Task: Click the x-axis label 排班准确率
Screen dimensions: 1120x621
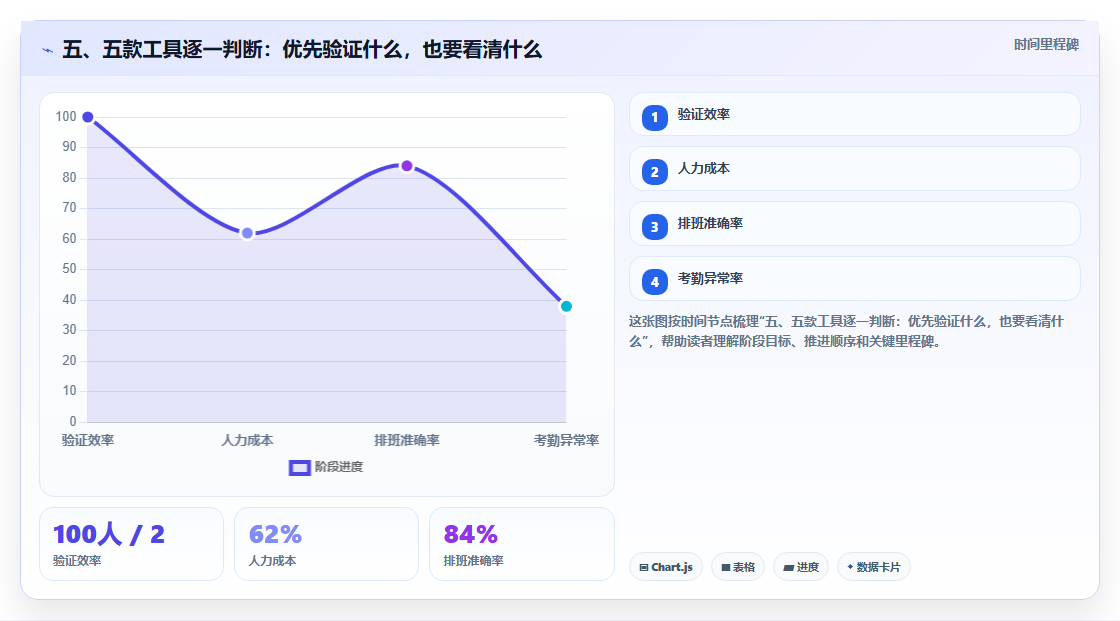Action: 406,440
